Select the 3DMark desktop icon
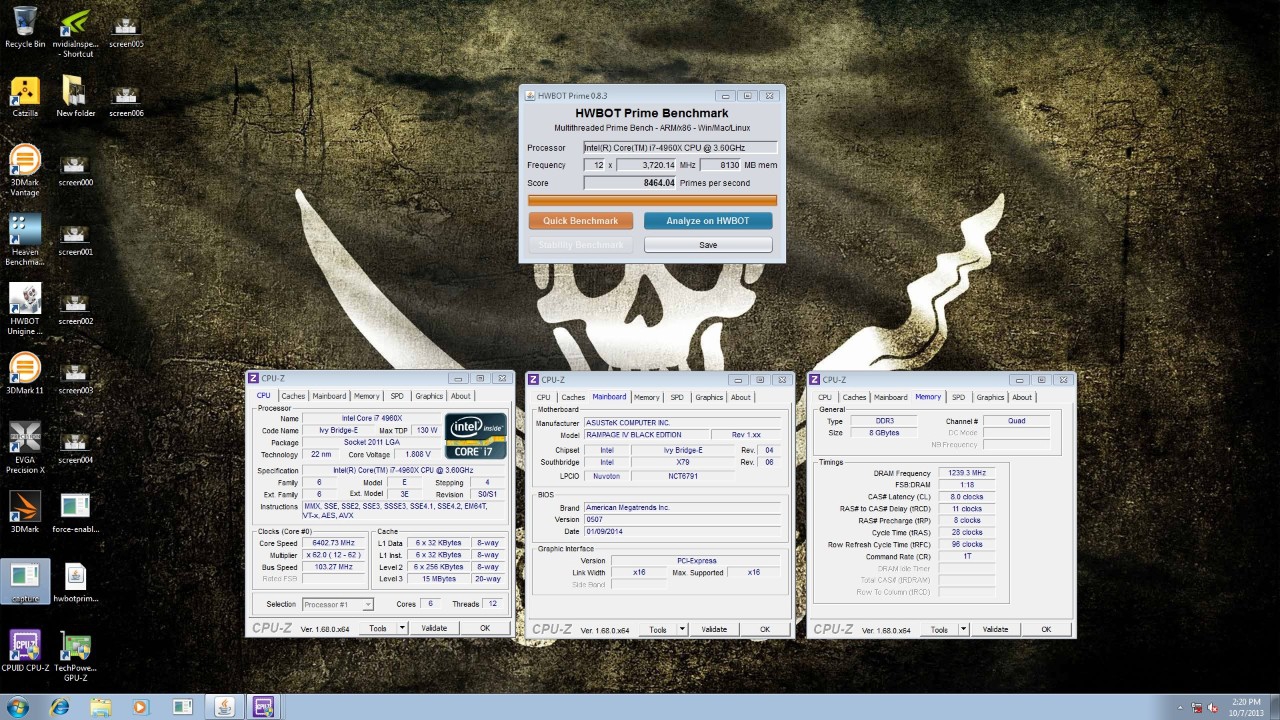1280x720 pixels. coord(25,511)
